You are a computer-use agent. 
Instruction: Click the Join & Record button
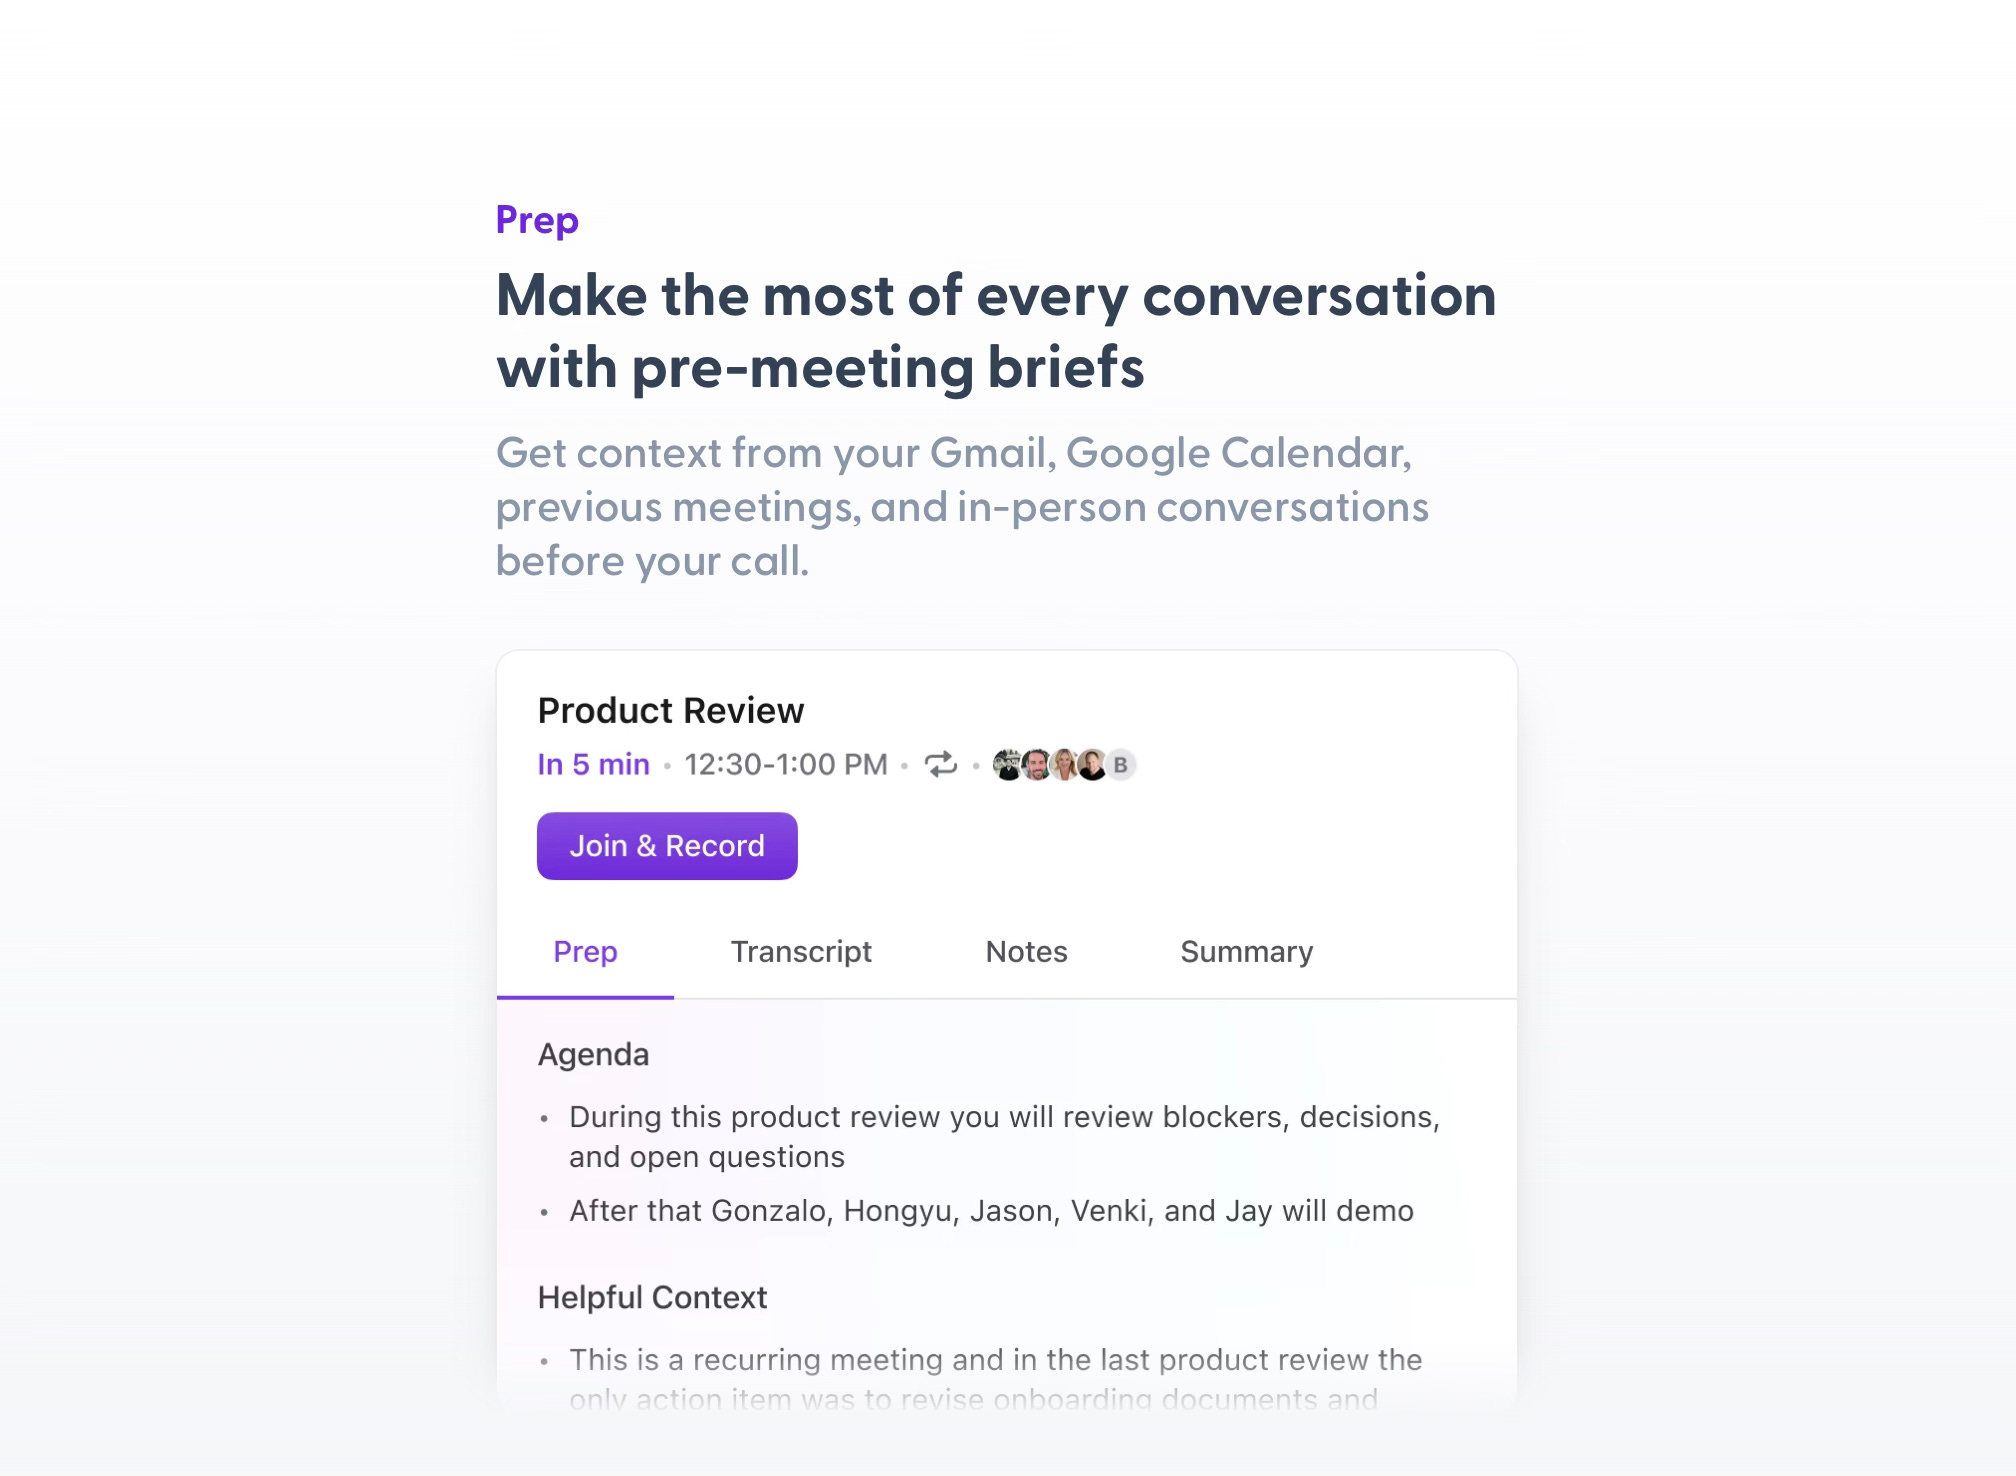pyautogui.click(x=667, y=846)
